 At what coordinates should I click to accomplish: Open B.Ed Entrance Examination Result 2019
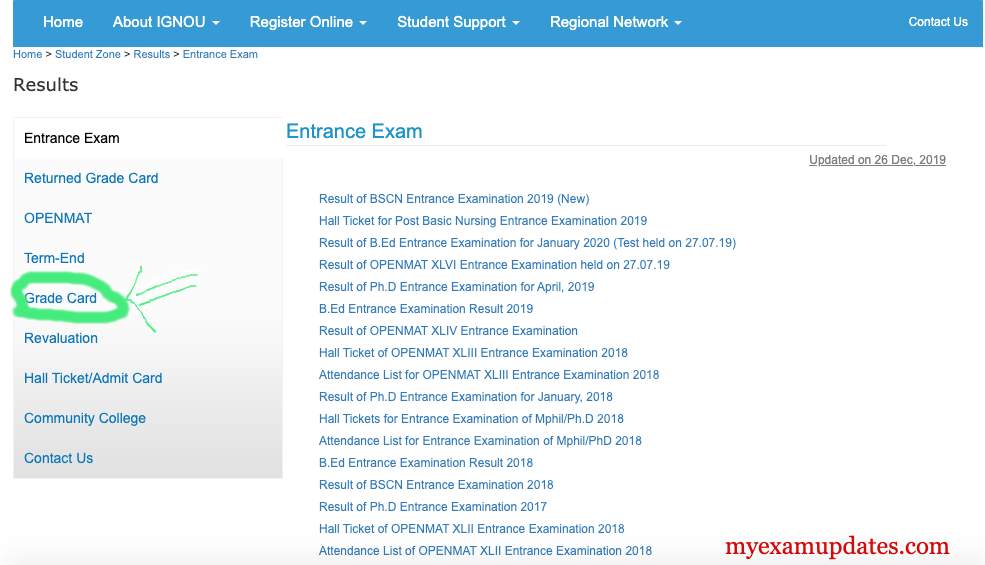pyautogui.click(x=425, y=309)
